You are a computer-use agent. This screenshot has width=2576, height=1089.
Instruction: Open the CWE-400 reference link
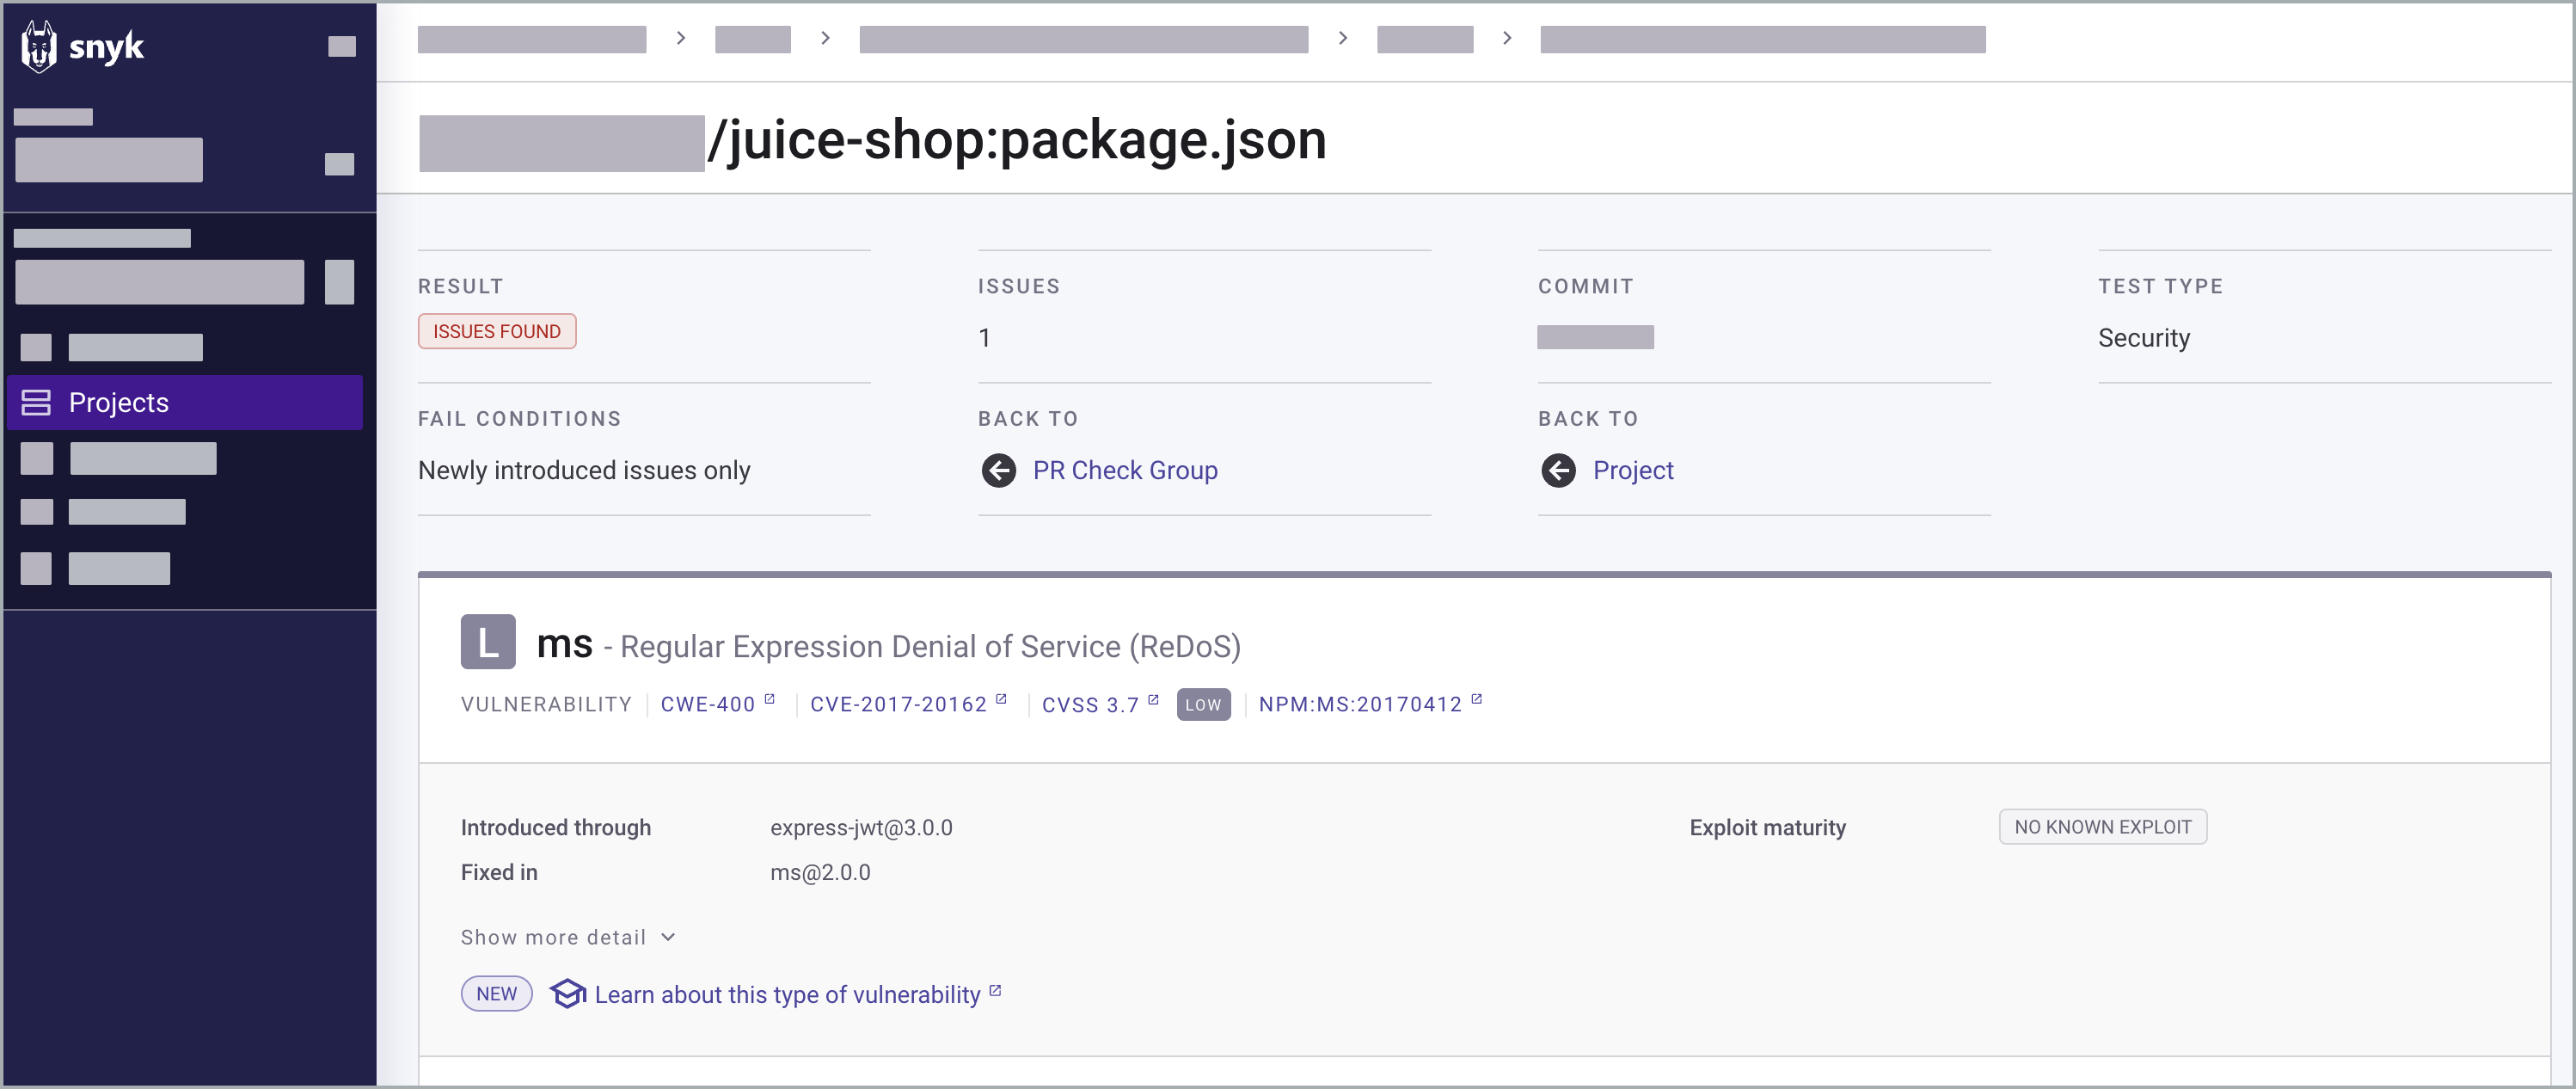click(x=708, y=704)
